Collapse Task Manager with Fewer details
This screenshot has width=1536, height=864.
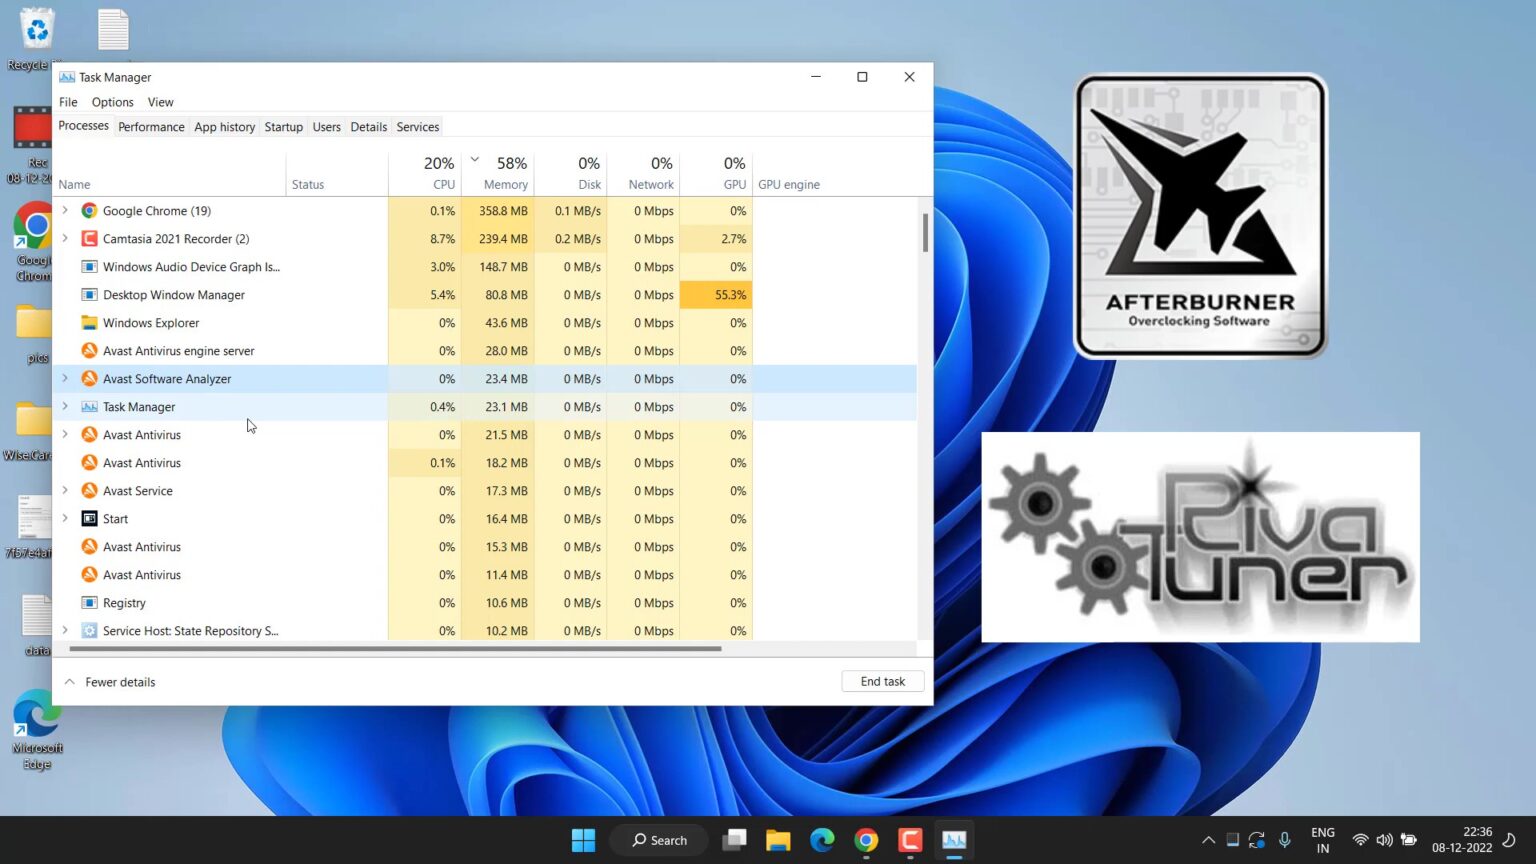click(x=110, y=681)
